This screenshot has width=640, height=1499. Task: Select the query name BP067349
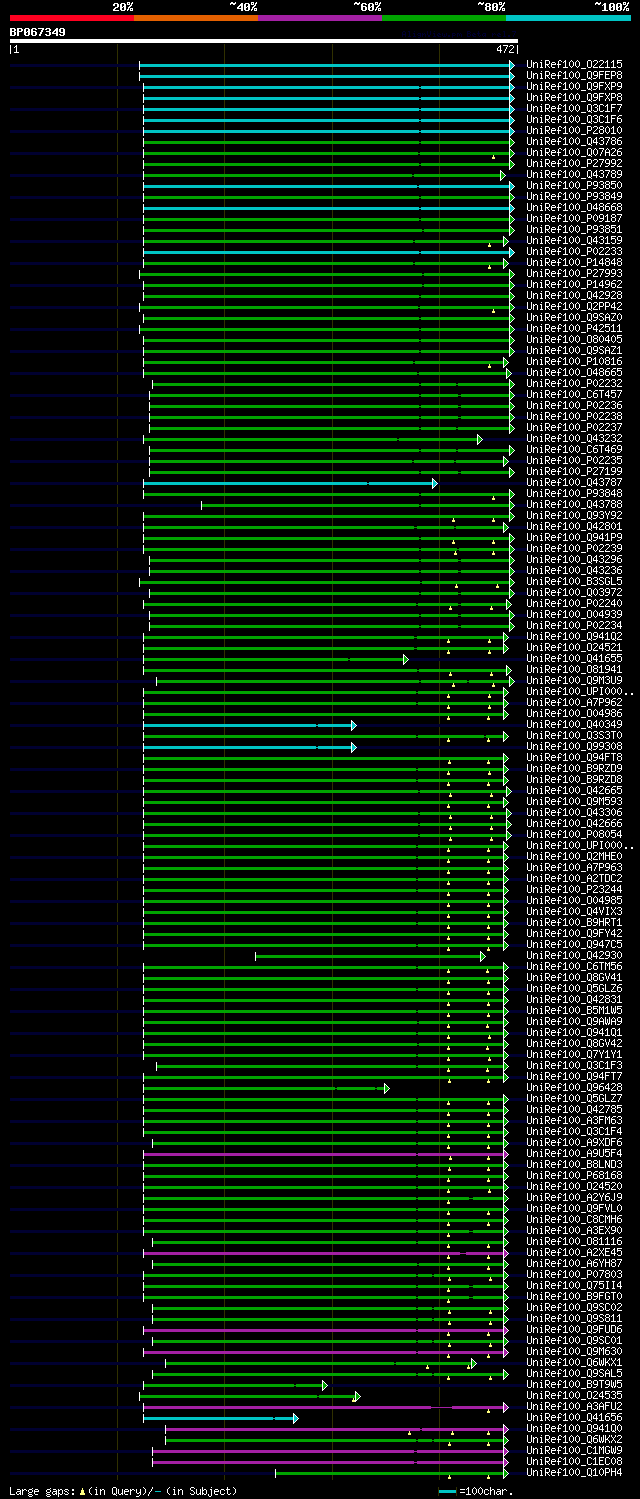click(38, 32)
